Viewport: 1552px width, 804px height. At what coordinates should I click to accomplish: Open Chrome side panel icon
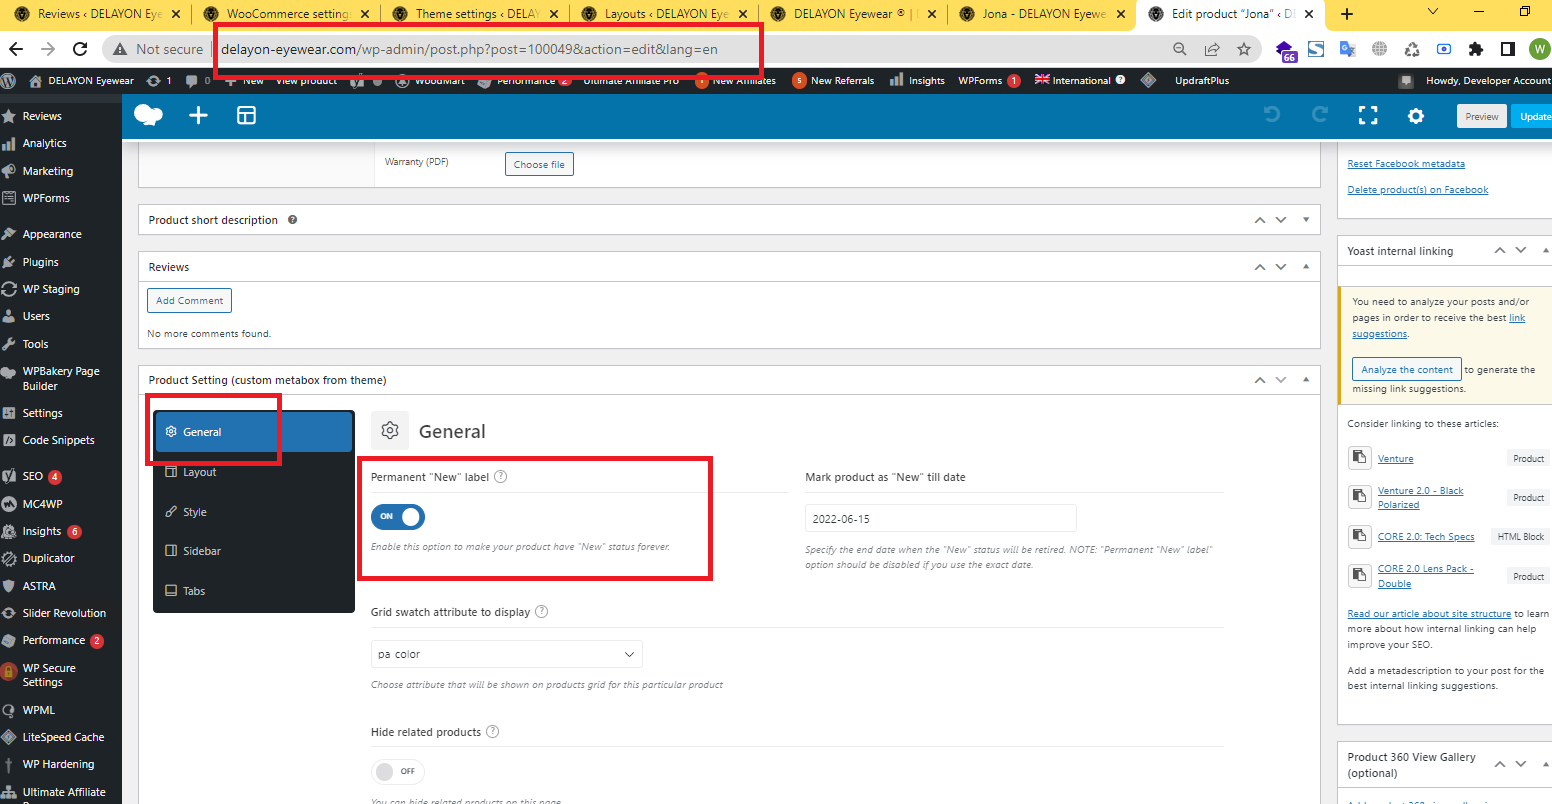point(1508,49)
